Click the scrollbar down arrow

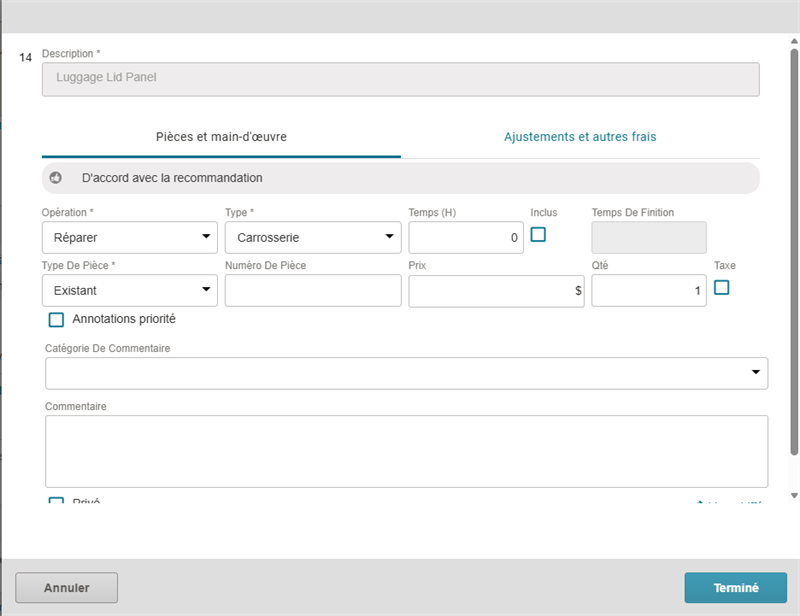pyautogui.click(x=794, y=495)
